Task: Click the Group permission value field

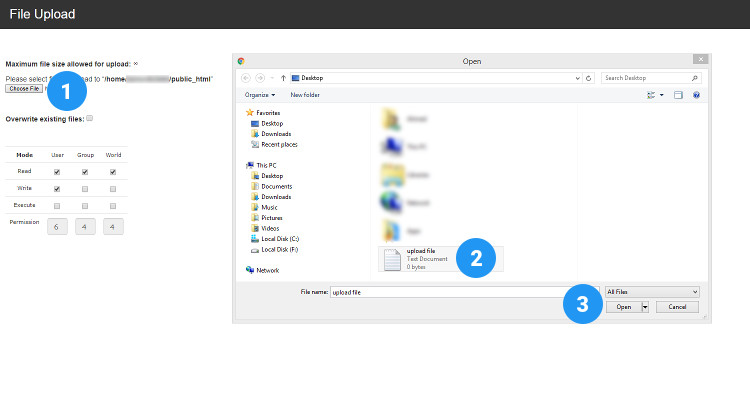Action: coord(85,227)
